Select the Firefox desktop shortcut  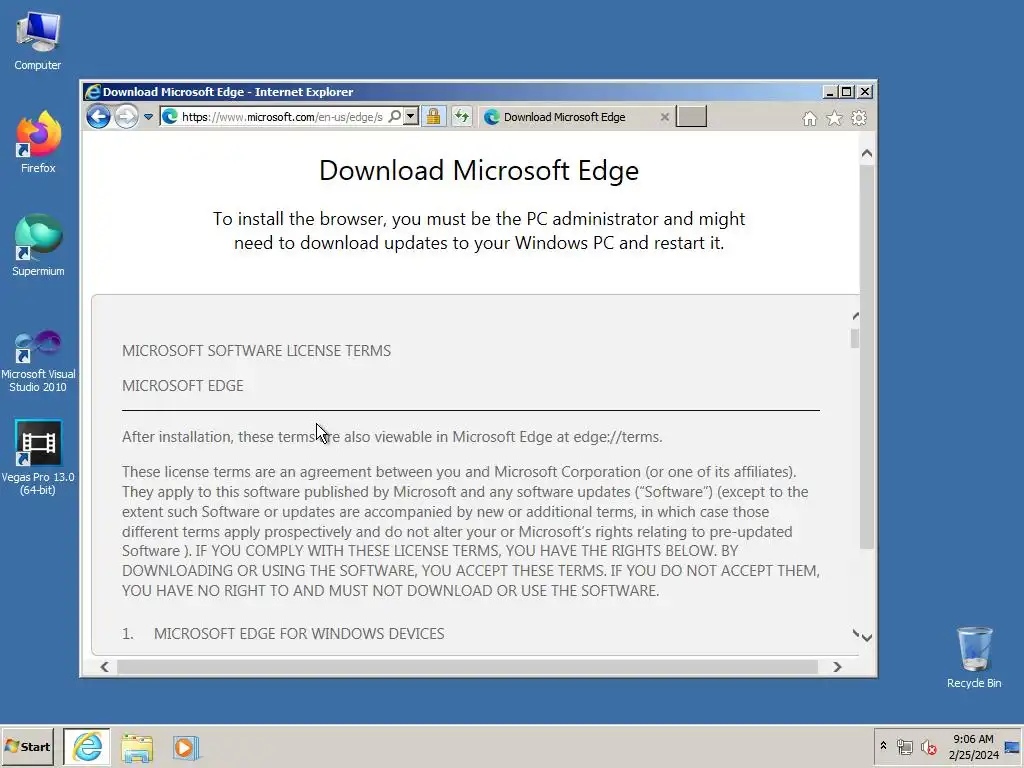coord(38,142)
